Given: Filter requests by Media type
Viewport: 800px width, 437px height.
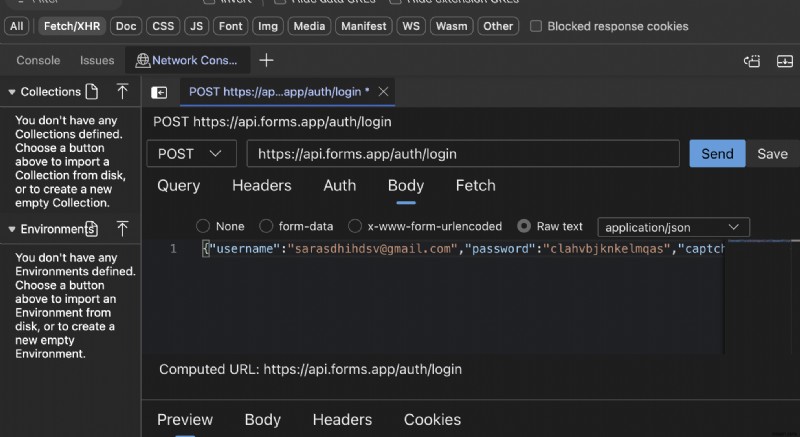Looking at the screenshot, I should click(309, 26).
